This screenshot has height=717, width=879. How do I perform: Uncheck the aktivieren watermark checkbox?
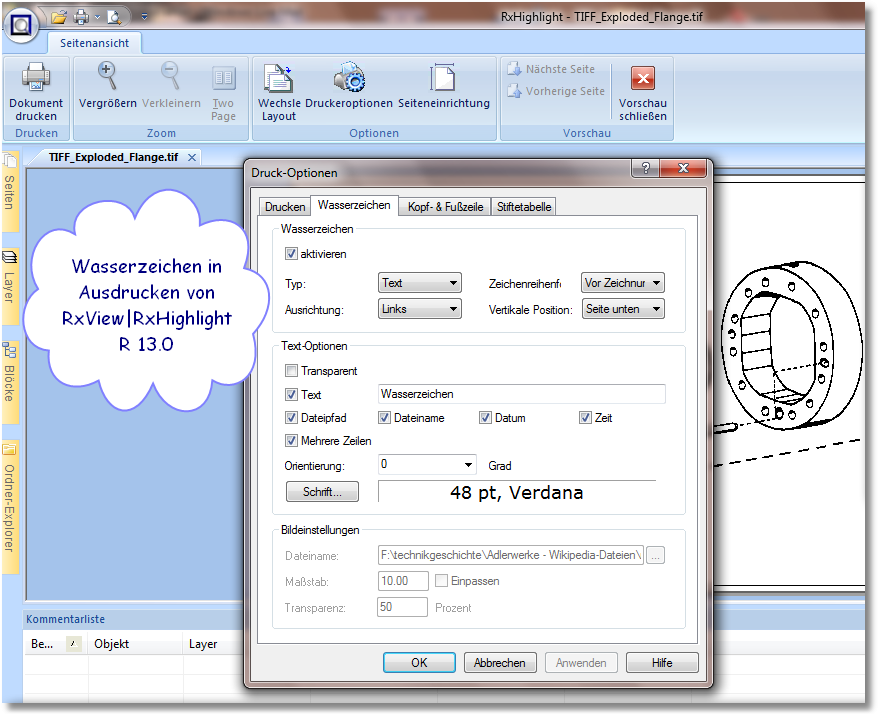(x=292, y=254)
